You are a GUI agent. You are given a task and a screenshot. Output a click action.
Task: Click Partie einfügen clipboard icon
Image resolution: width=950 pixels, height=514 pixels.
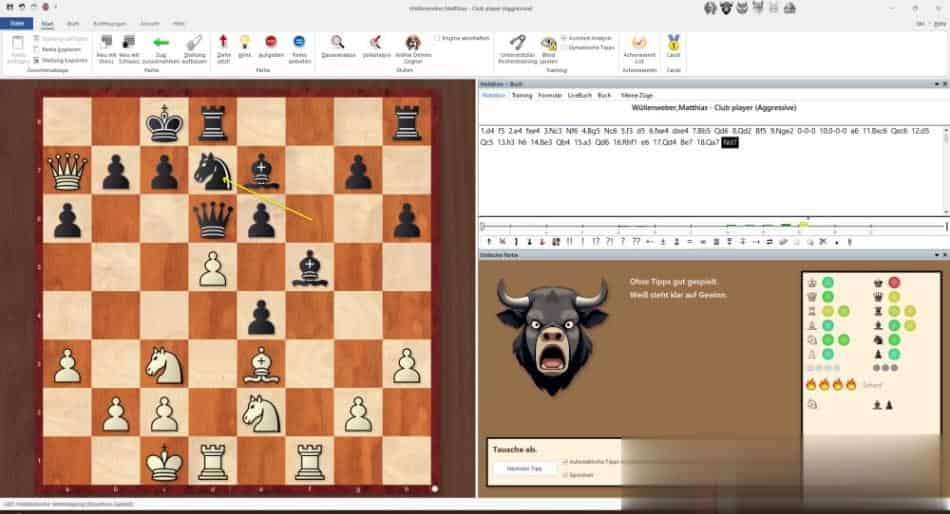[18, 44]
